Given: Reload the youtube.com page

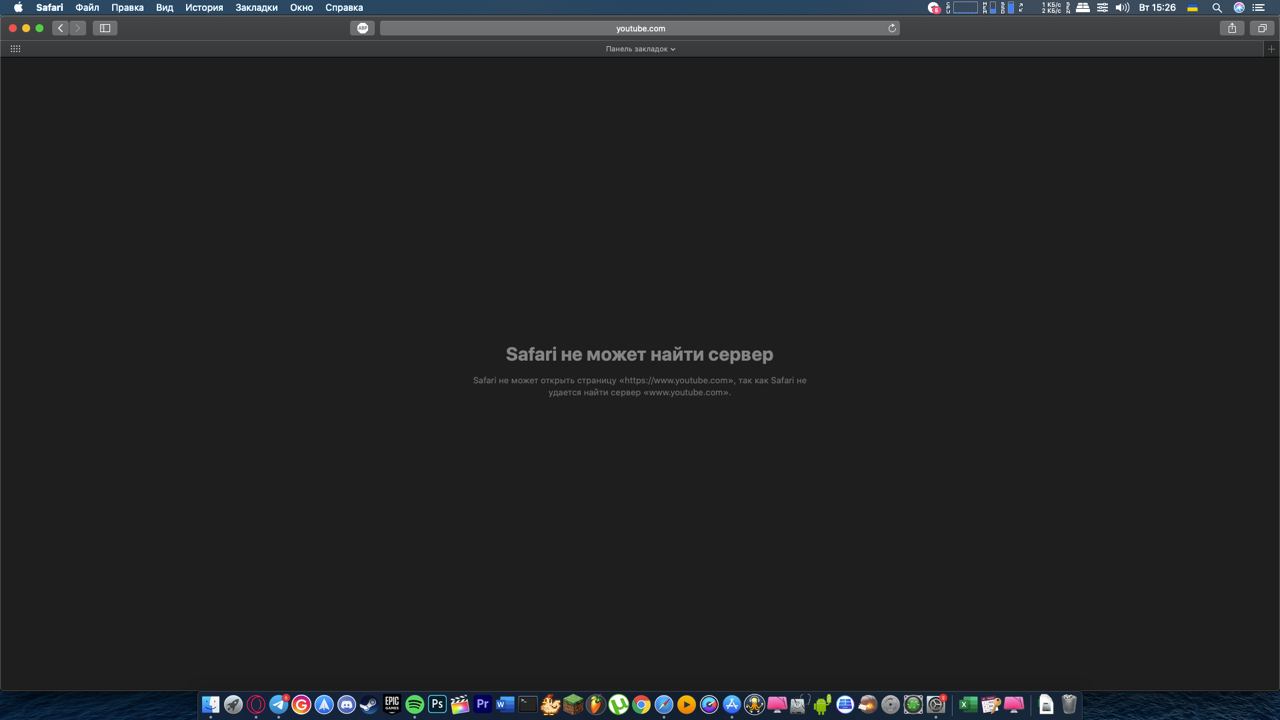Looking at the screenshot, I should click(892, 28).
